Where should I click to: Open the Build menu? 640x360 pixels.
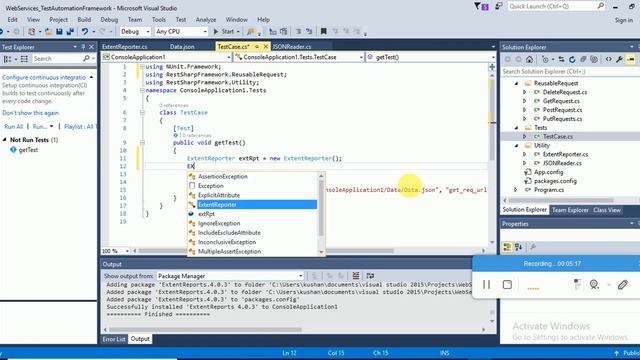coord(84,20)
